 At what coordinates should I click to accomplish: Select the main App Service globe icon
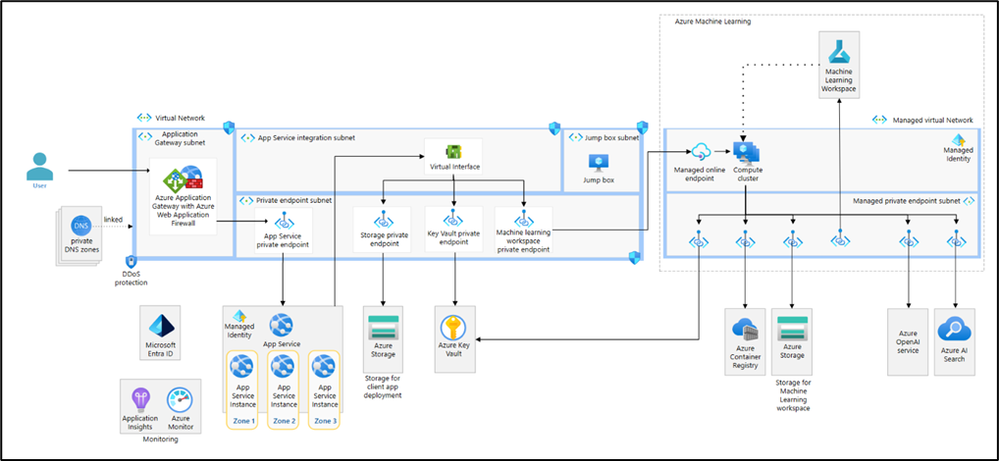pyautogui.click(x=281, y=325)
